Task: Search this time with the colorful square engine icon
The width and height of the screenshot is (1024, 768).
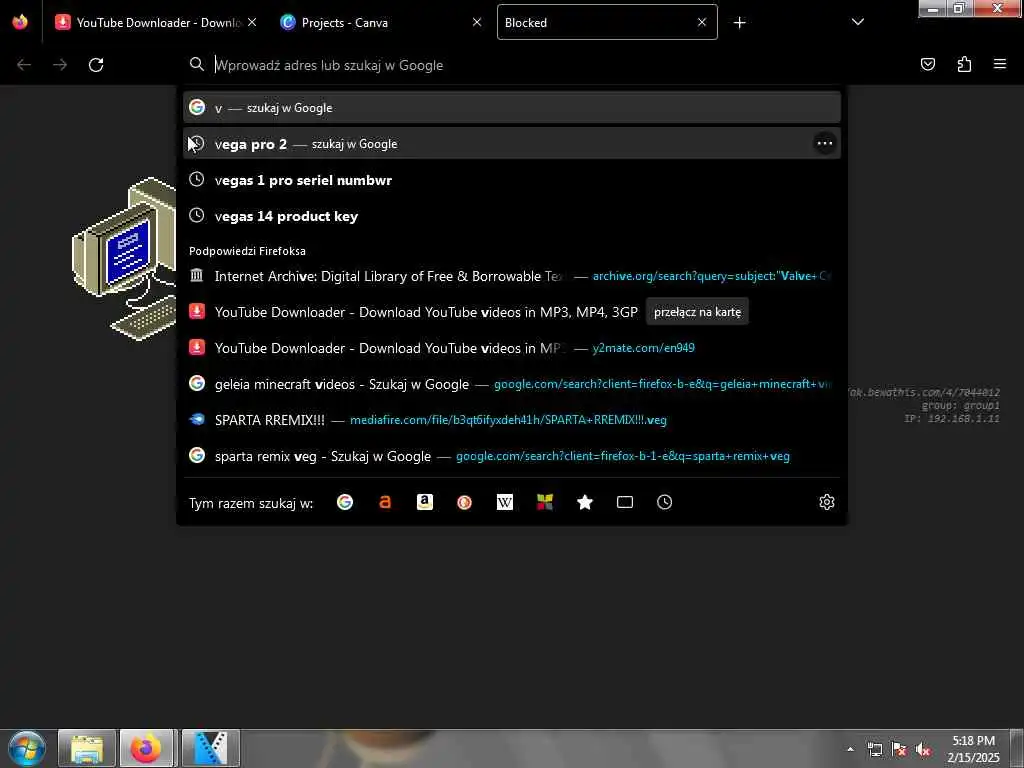Action: pyautogui.click(x=545, y=502)
